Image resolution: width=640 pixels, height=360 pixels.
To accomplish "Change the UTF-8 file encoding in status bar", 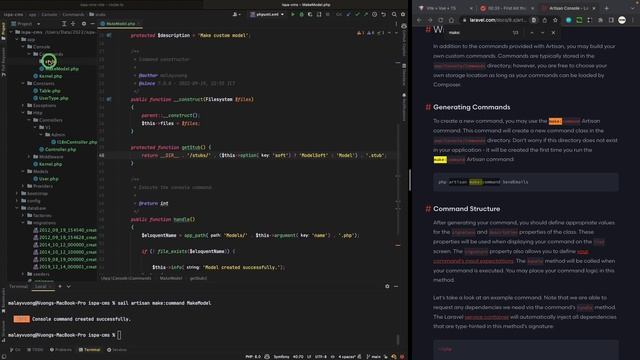I will point(321,356).
